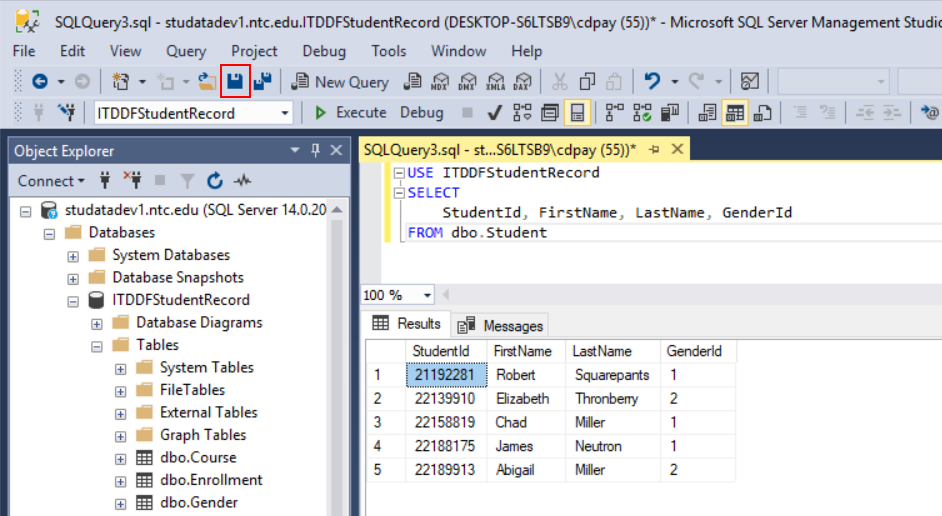The image size is (942, 516).
Task: Open the 100 % zoom dropdown
Action: pos(427,295)
